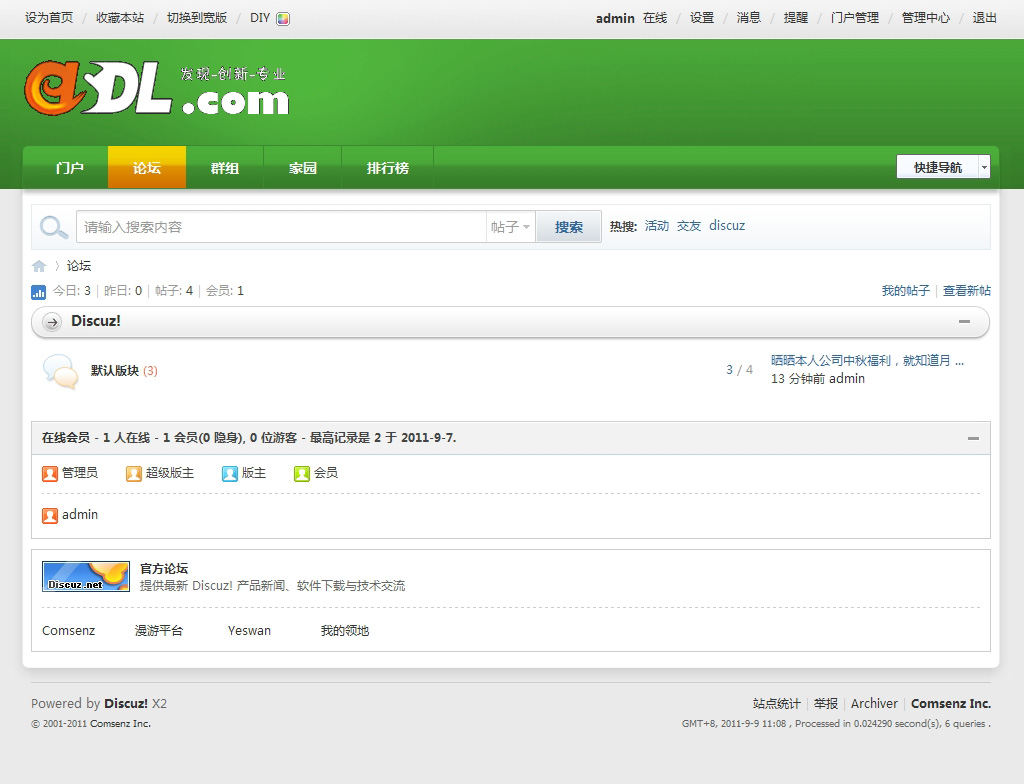The image size is (1024, 784).
Task: Click the 搜索 button
Action: point(568,227)
